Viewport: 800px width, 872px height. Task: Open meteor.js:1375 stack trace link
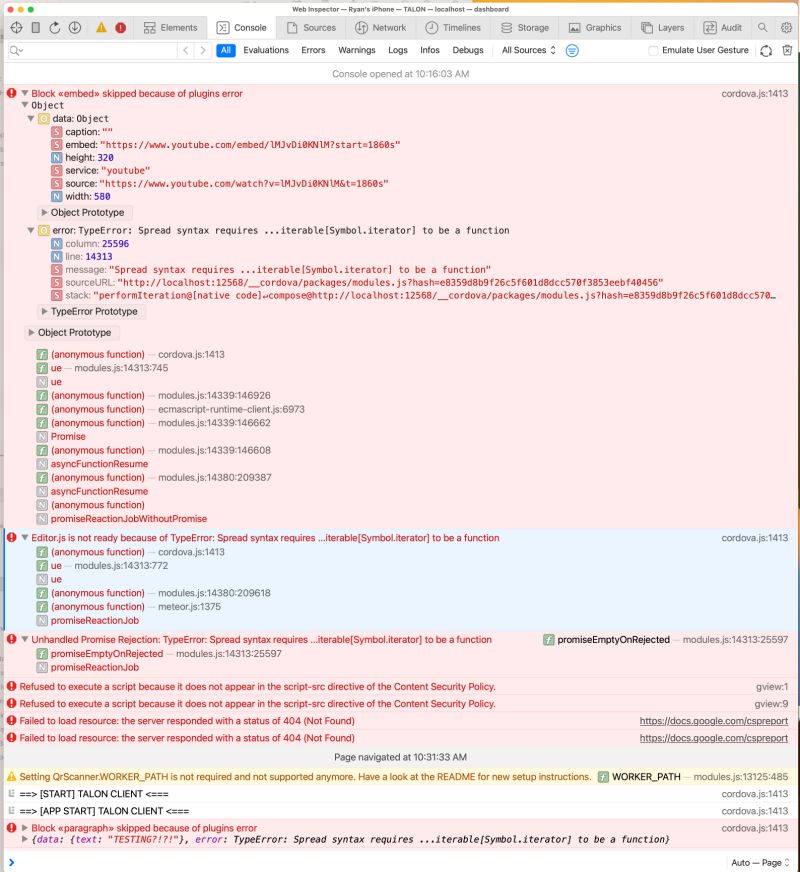tap(189, 607)
